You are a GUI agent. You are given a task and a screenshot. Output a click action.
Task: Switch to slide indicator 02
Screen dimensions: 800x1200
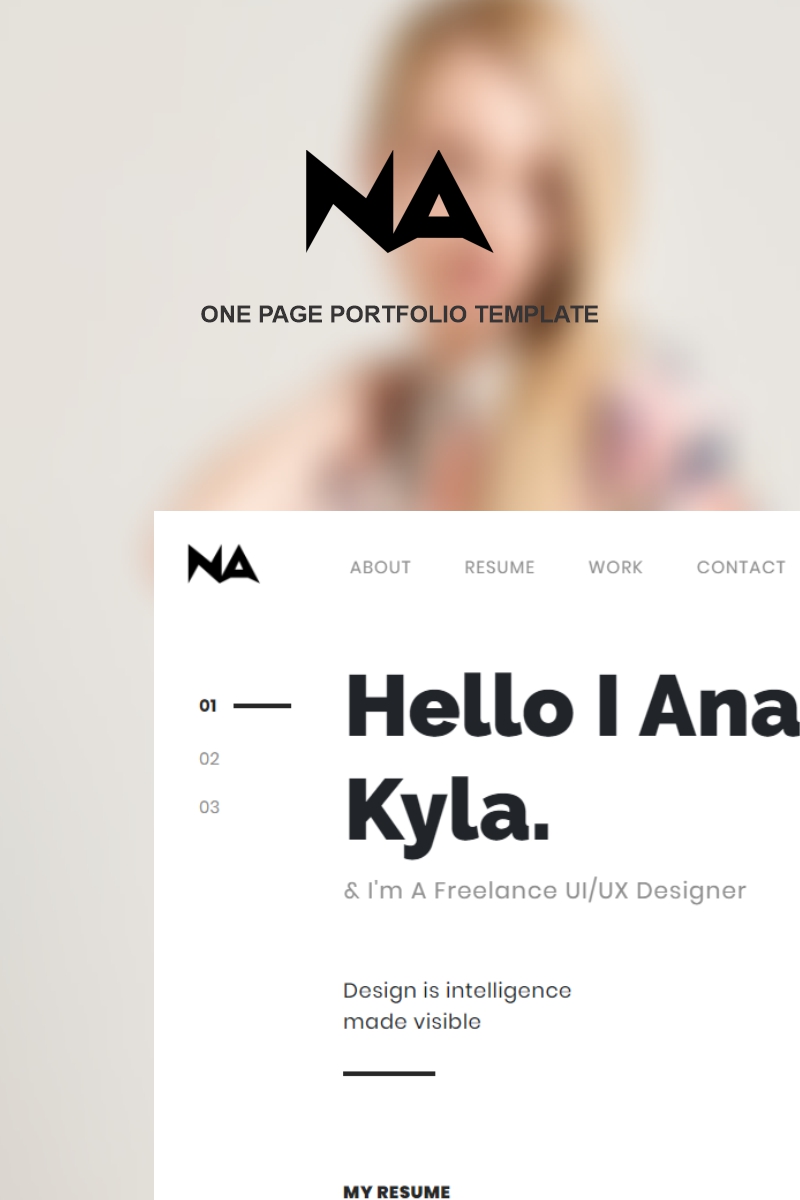209,759
